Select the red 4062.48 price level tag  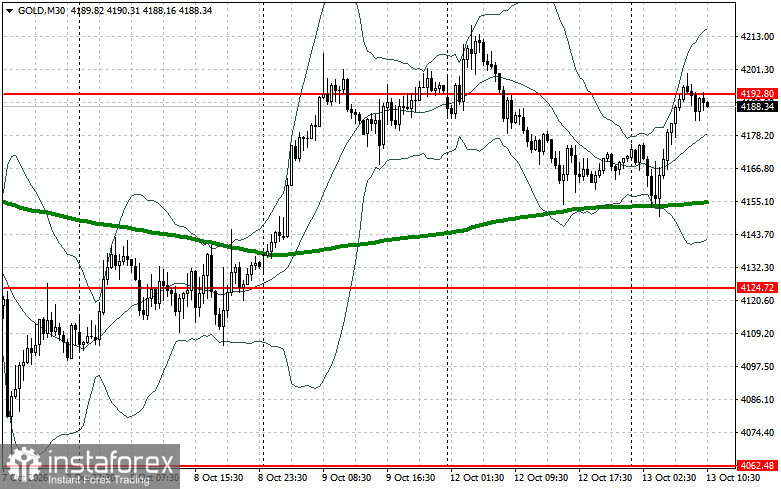[757, 466]
